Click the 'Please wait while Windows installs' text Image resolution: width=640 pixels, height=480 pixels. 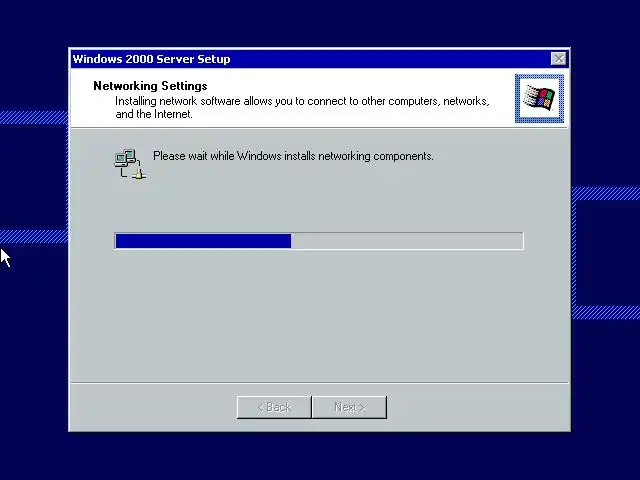[293, 156]
